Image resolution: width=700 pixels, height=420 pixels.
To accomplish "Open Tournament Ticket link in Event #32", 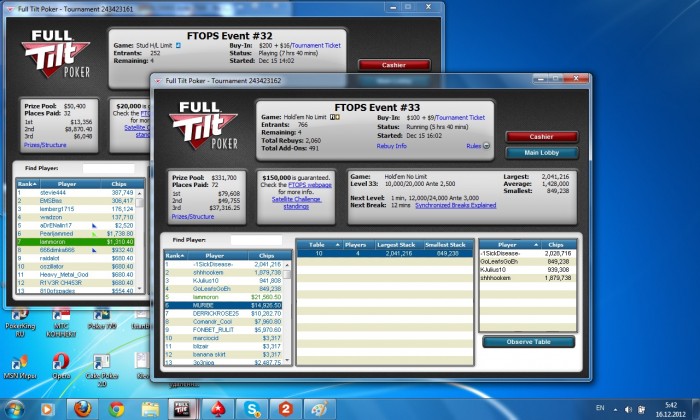I will pyautogui.click(x=316, y=46).
